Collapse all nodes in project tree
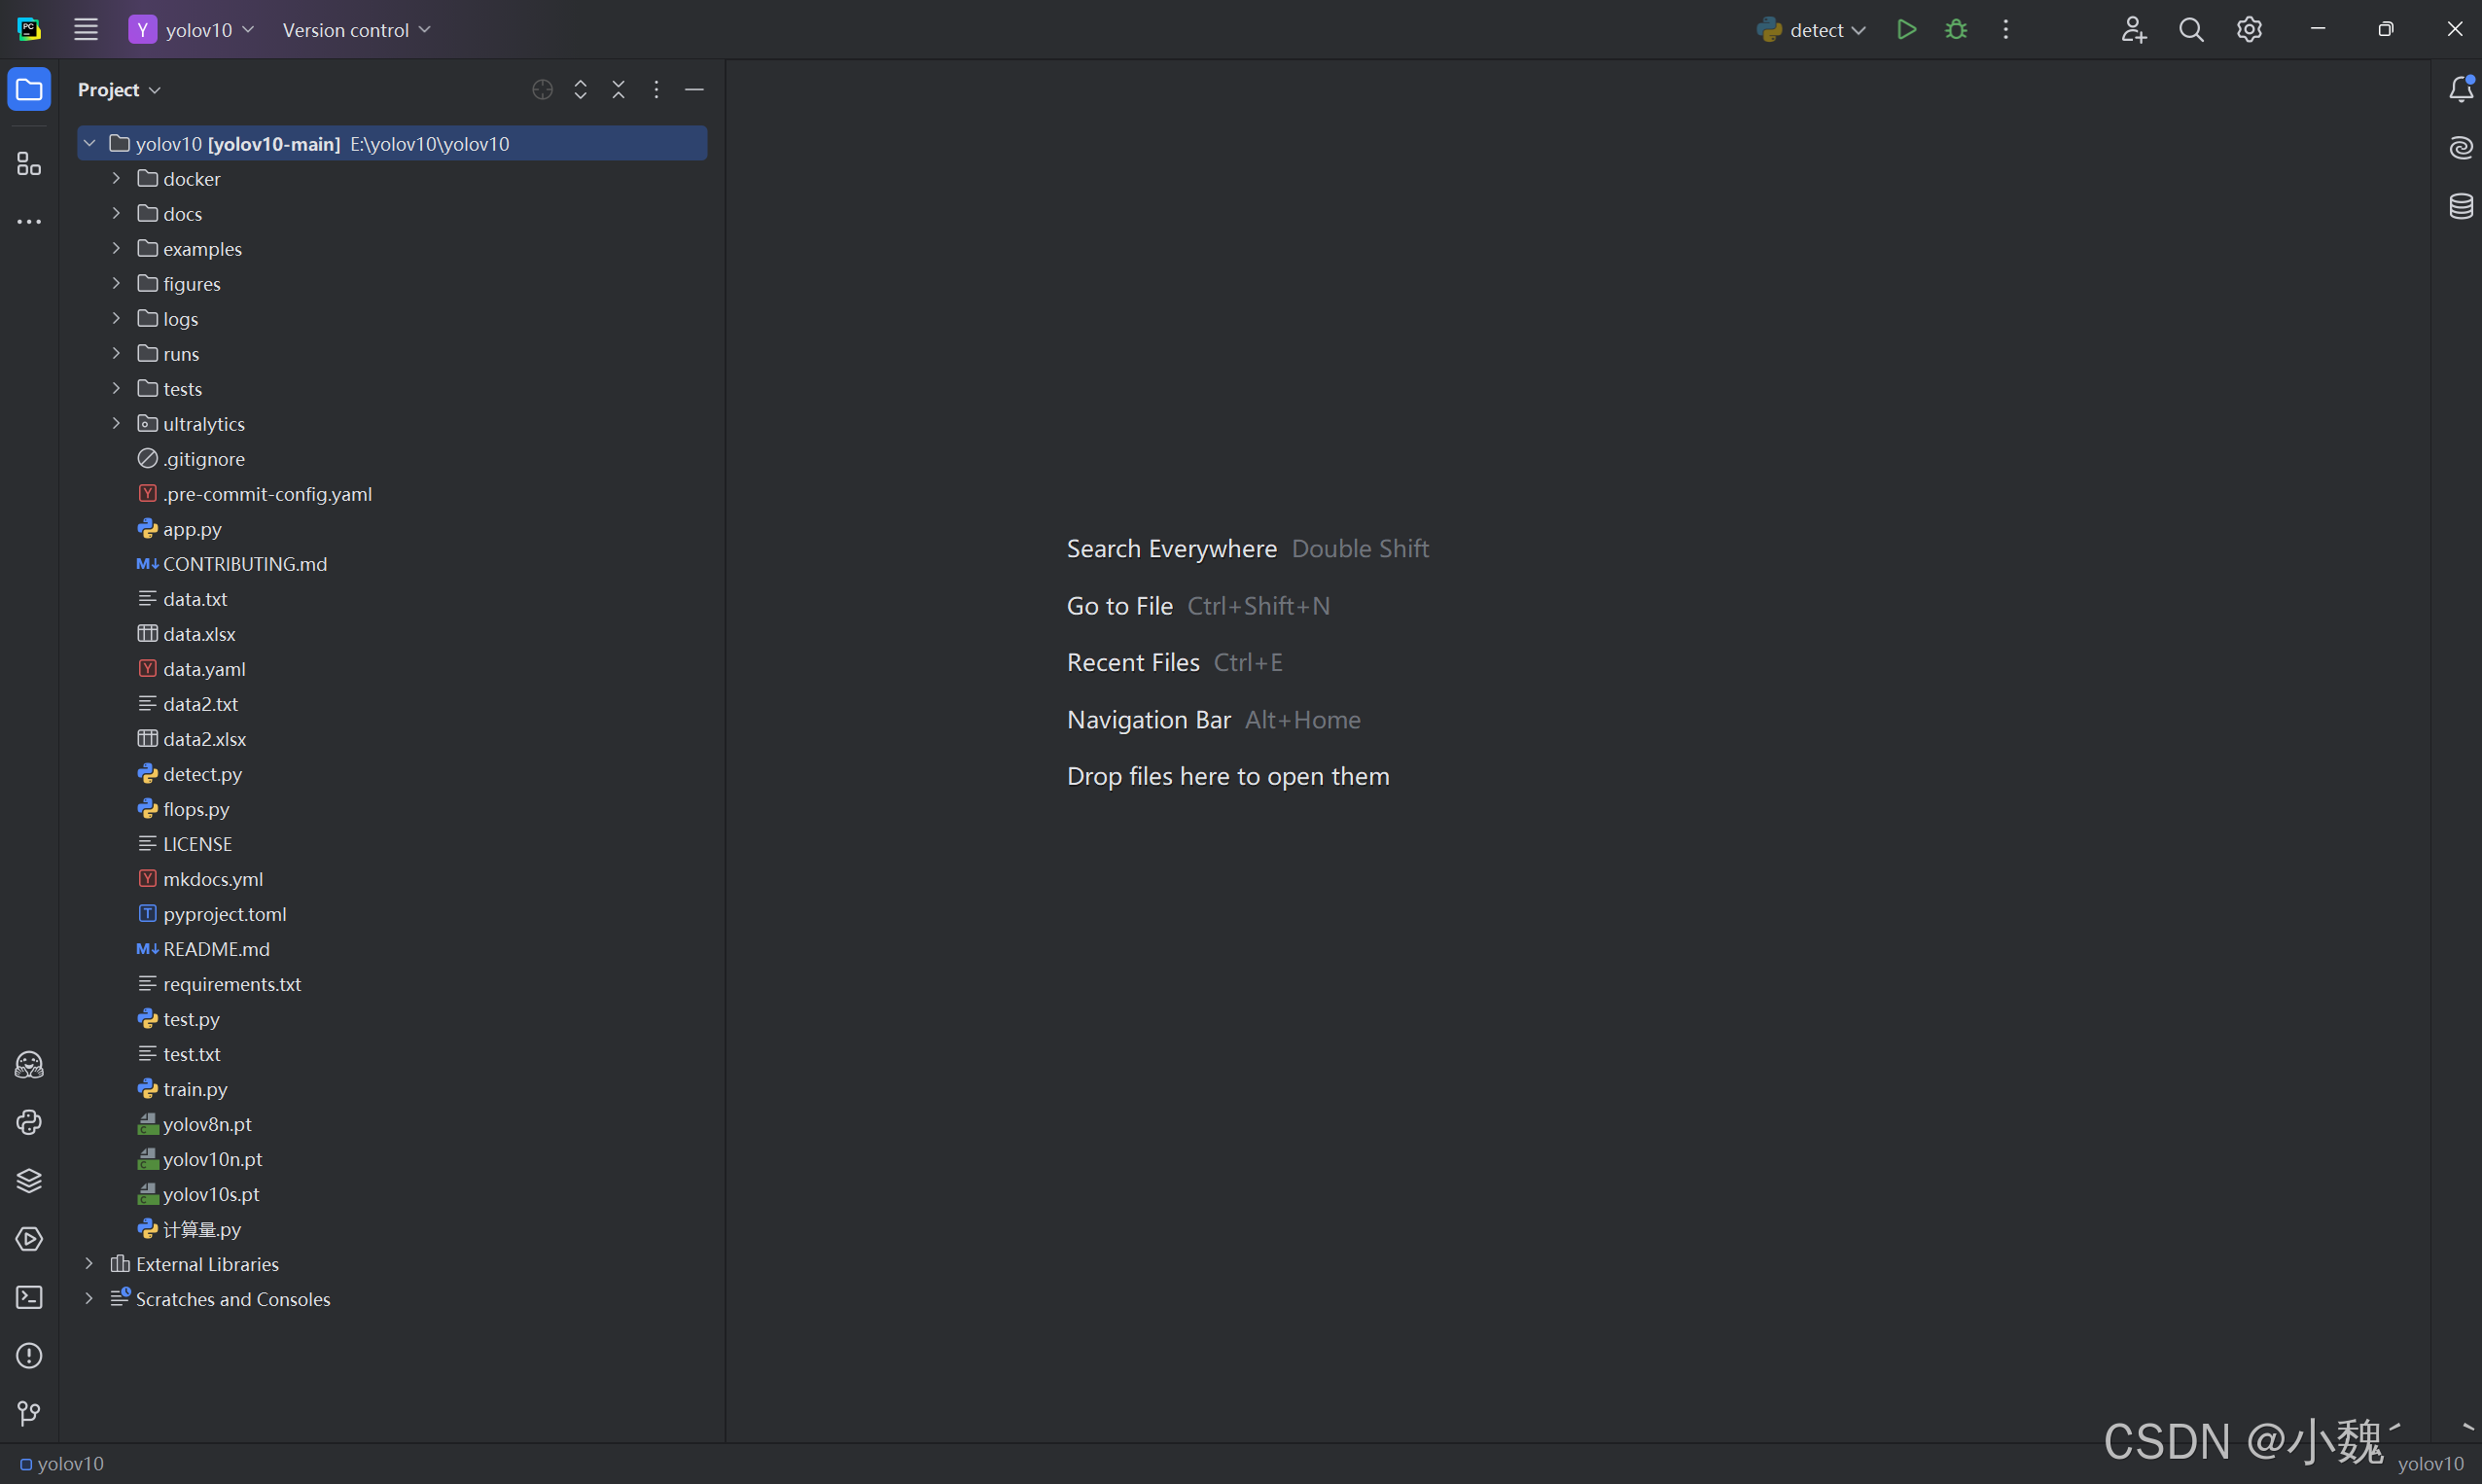 (x=618, y=90)
